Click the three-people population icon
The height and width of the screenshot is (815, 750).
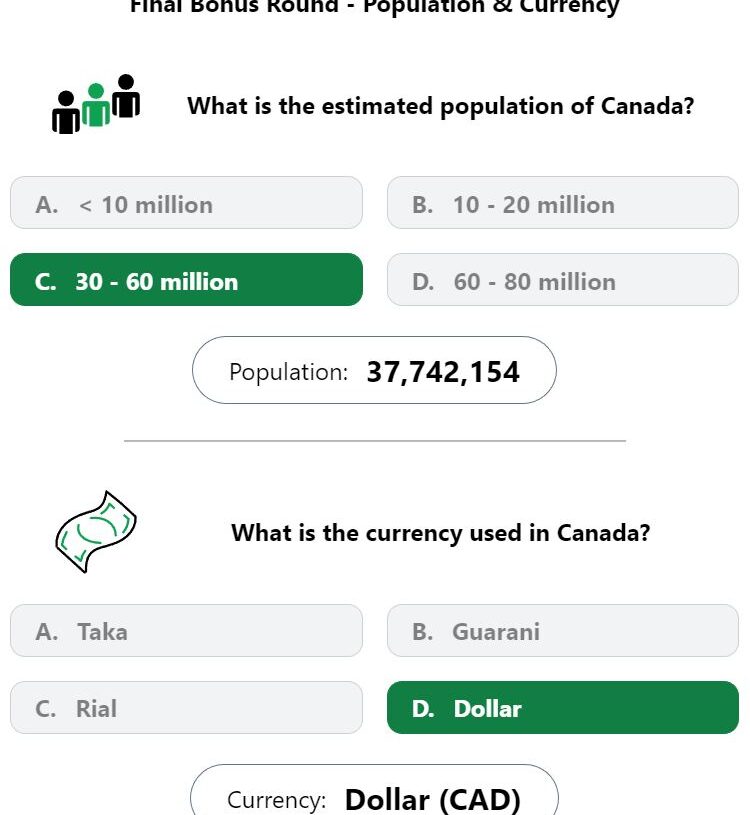pos(96,104)
